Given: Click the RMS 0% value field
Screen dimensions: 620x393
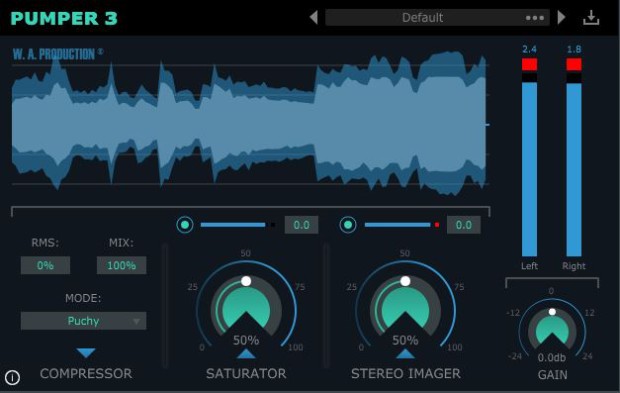Looking at the screenshot, I should [45, 265].
